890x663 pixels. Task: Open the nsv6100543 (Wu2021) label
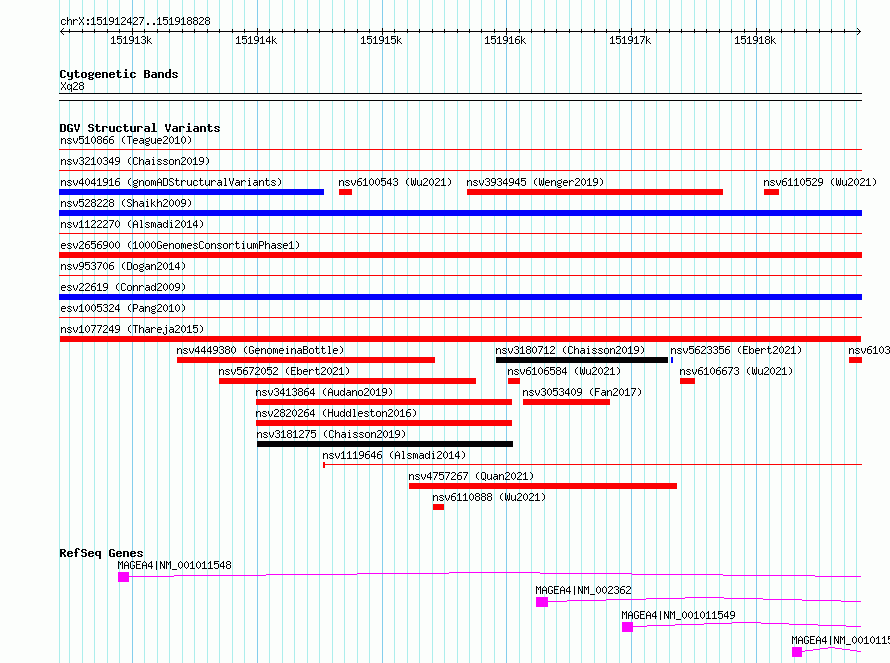[x=395, y=182]
